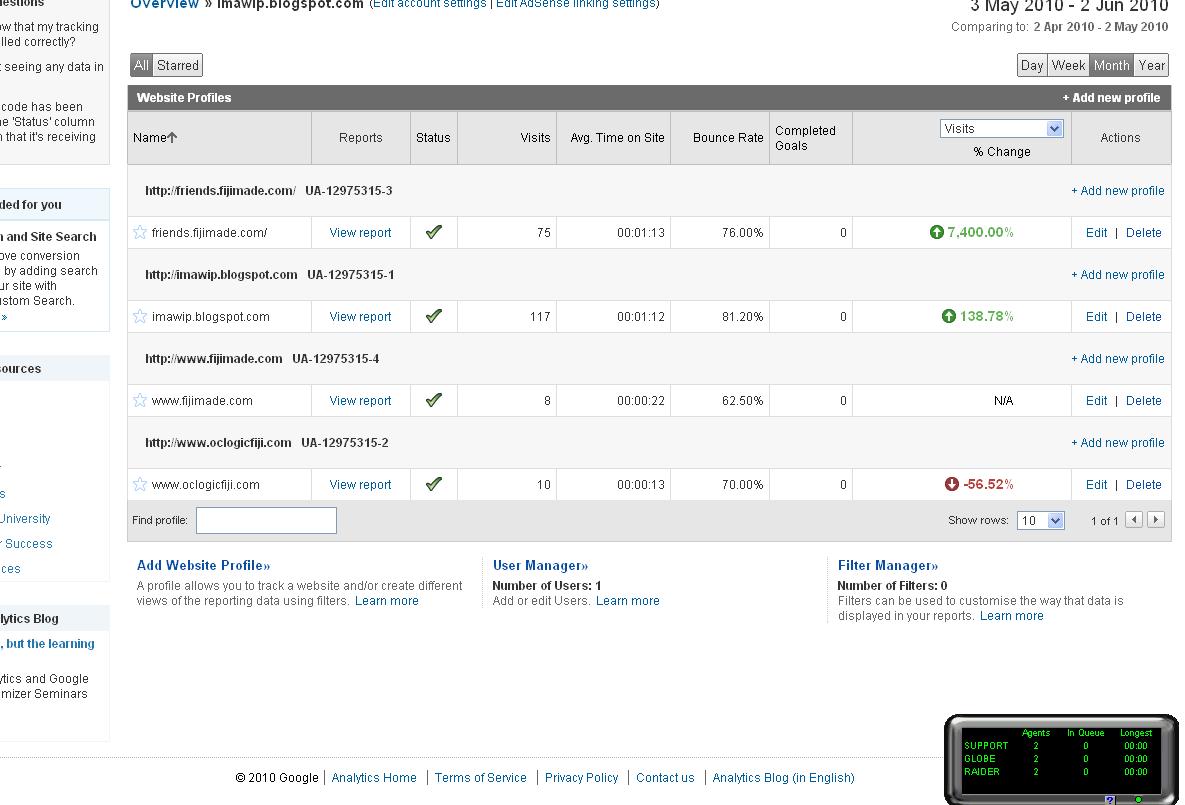Click status checkmark for www.oclogicfiji.com
Screen dimensions: 1185x805
click(434, 484)
